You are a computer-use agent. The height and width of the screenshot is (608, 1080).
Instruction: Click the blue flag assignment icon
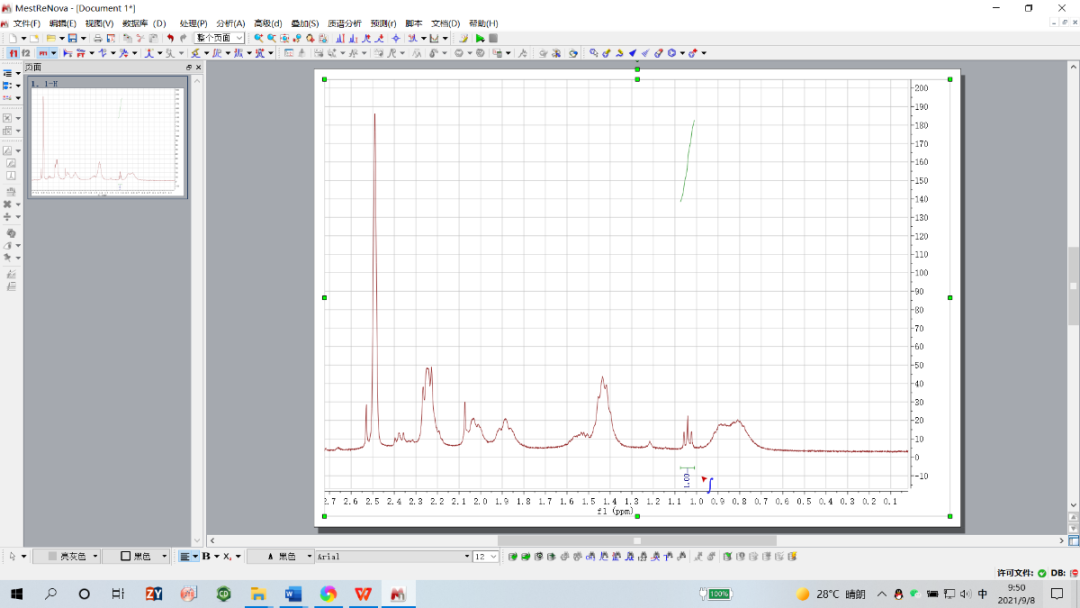click(632, 53)
